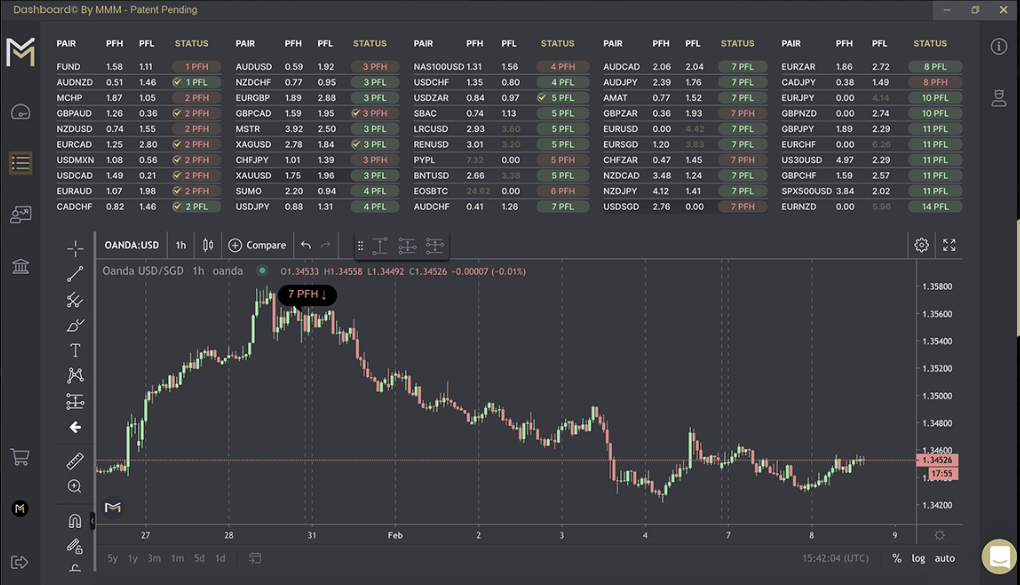Click the drag handle of floating toolbar
This screenshot has width=1020, height=585.
pos(360,246)
